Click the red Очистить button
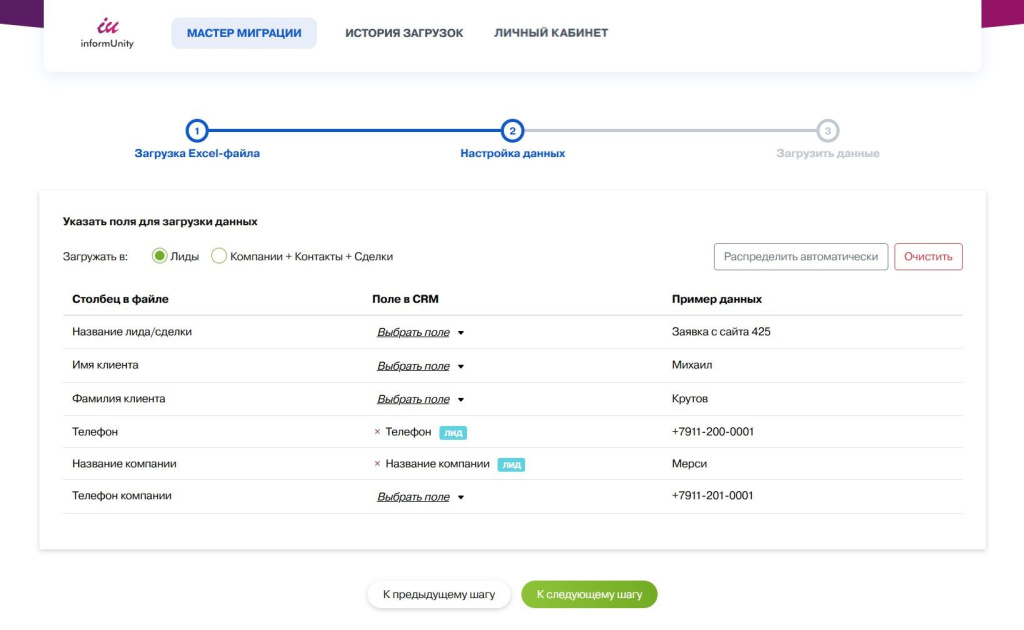1024x630 pixels. click(928, 257)
